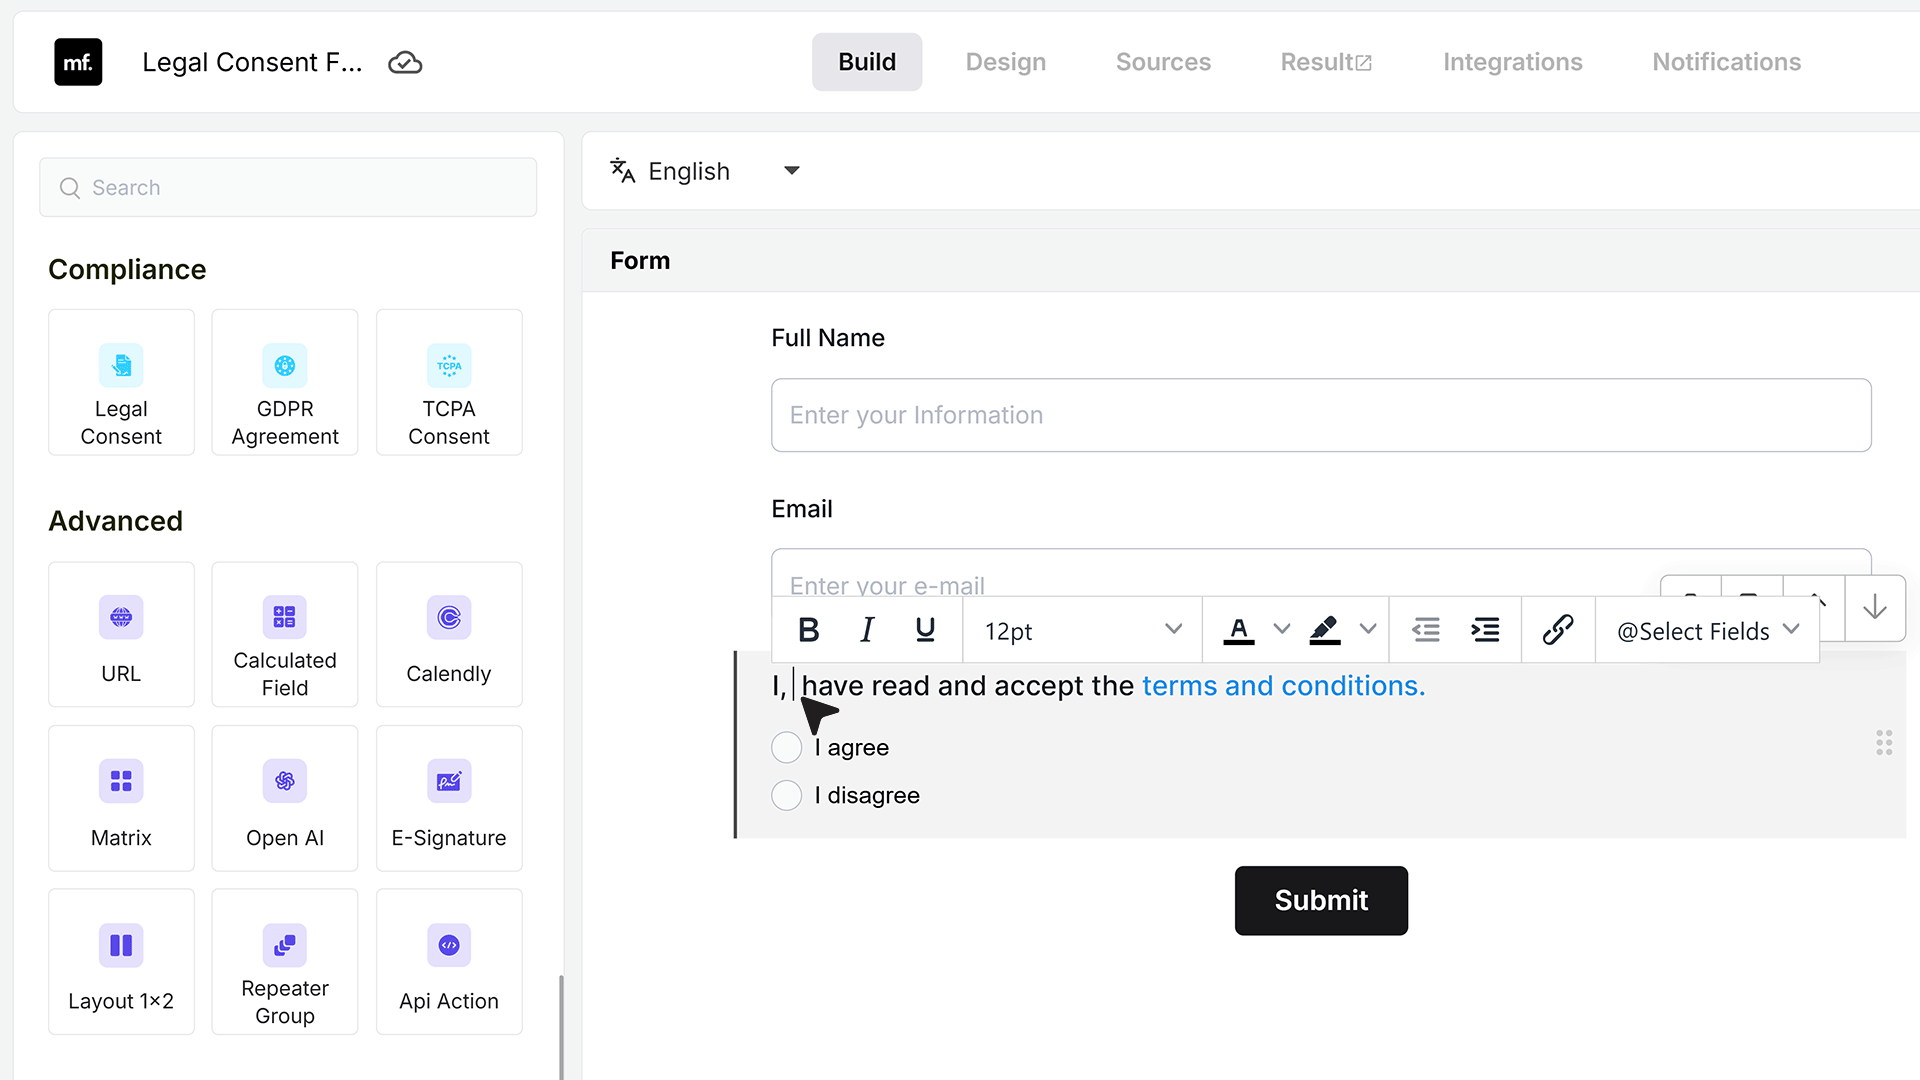Decrease indent in text toolbar
This screenshot has width=1920, height=1080.
click(1425, 630)
